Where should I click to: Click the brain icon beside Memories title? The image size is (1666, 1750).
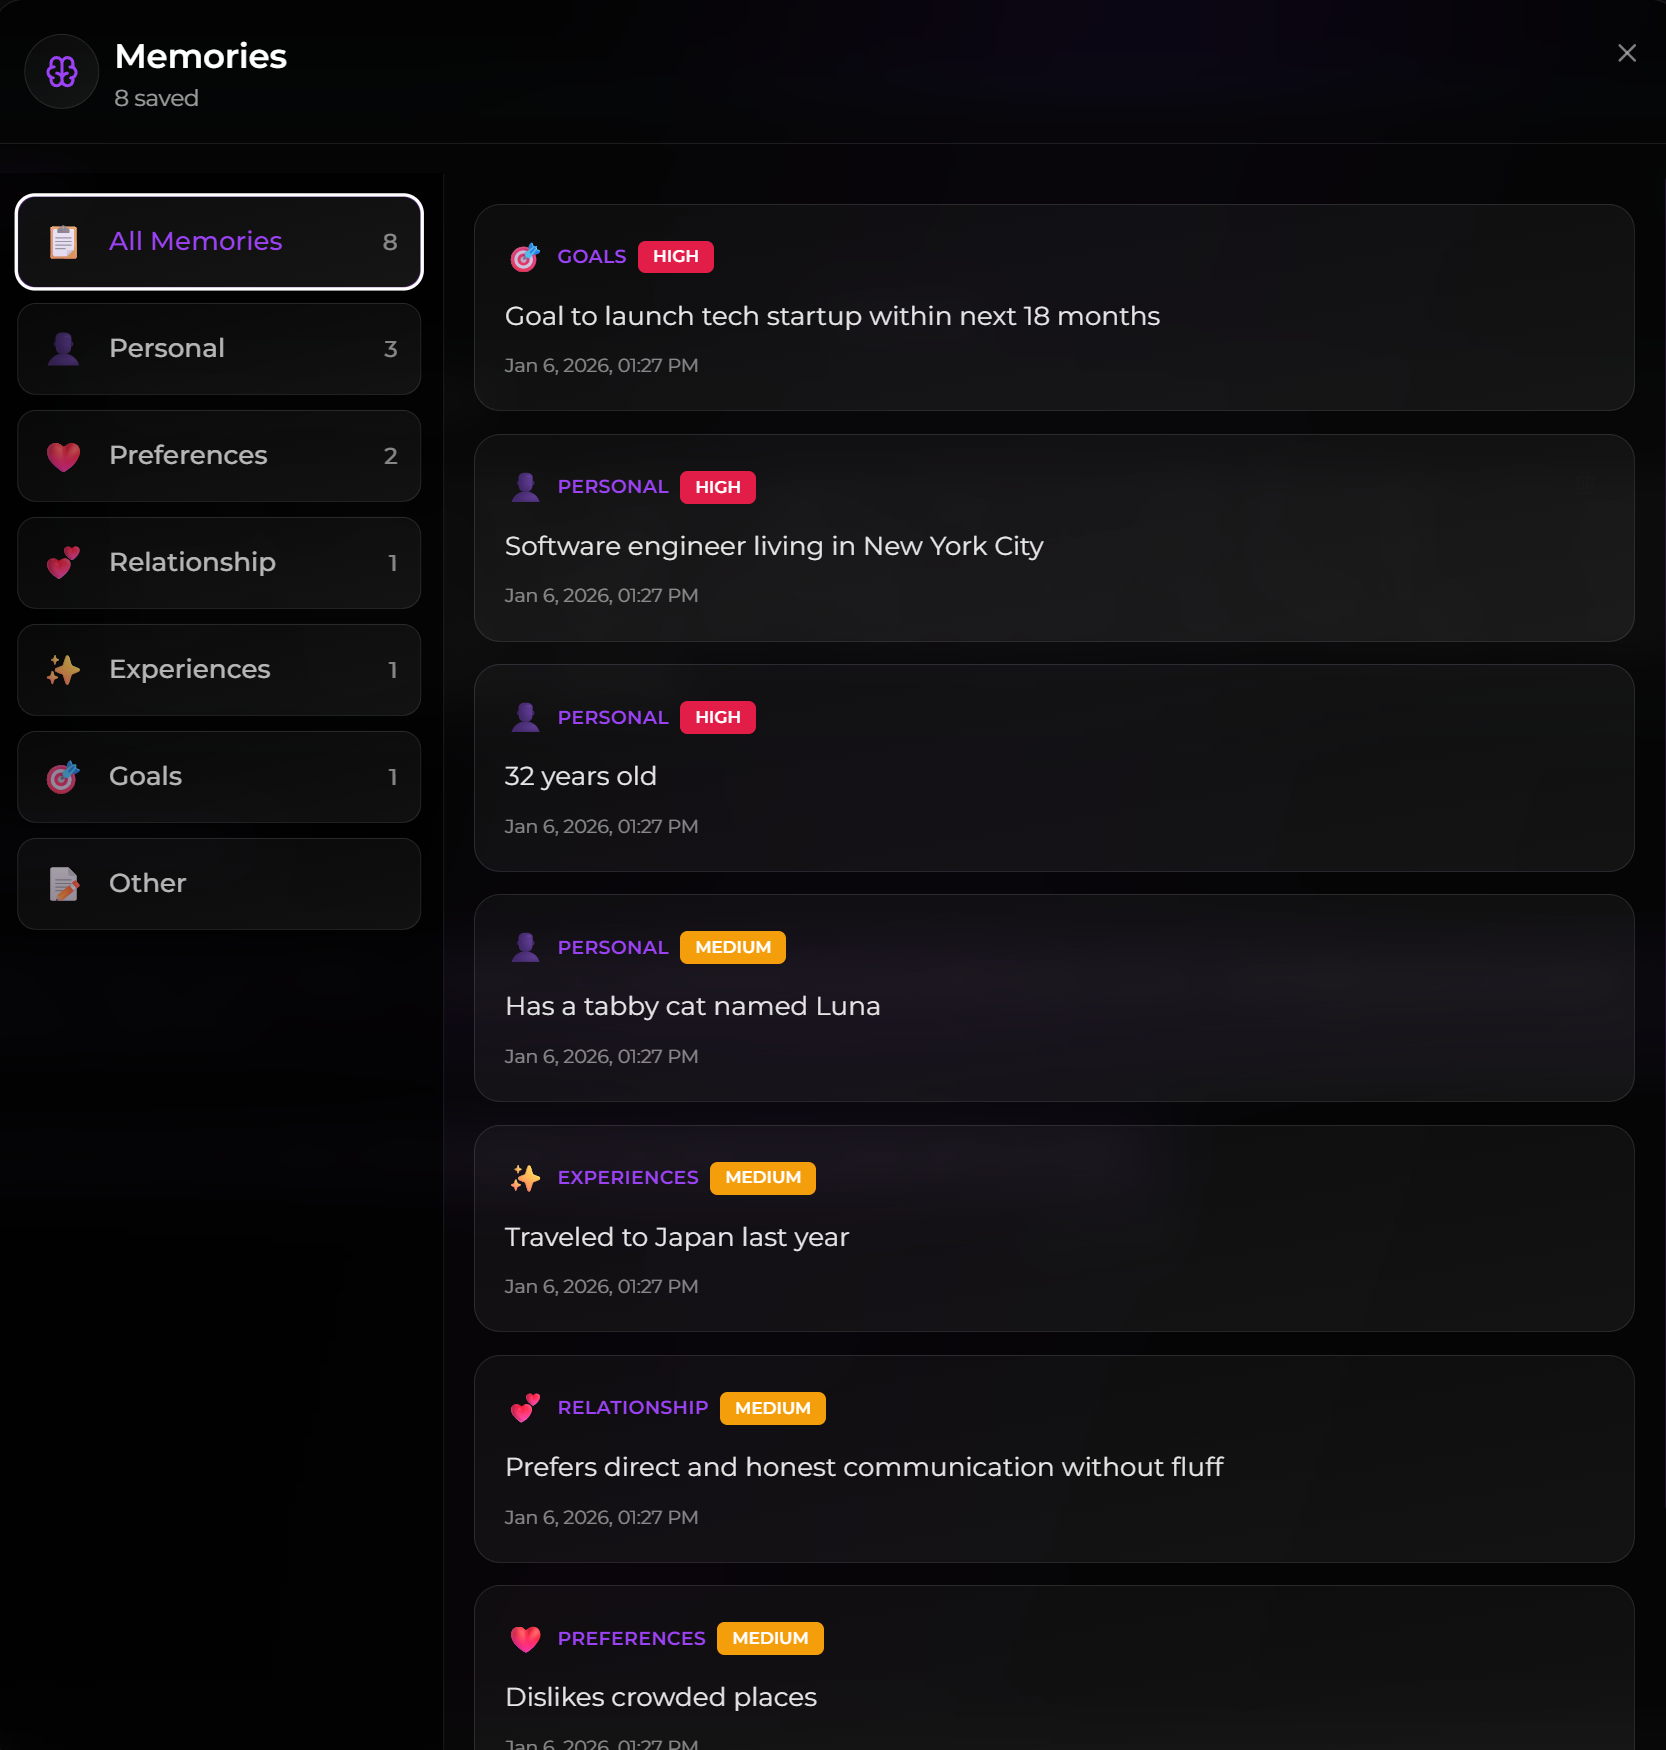pos(62,72)
